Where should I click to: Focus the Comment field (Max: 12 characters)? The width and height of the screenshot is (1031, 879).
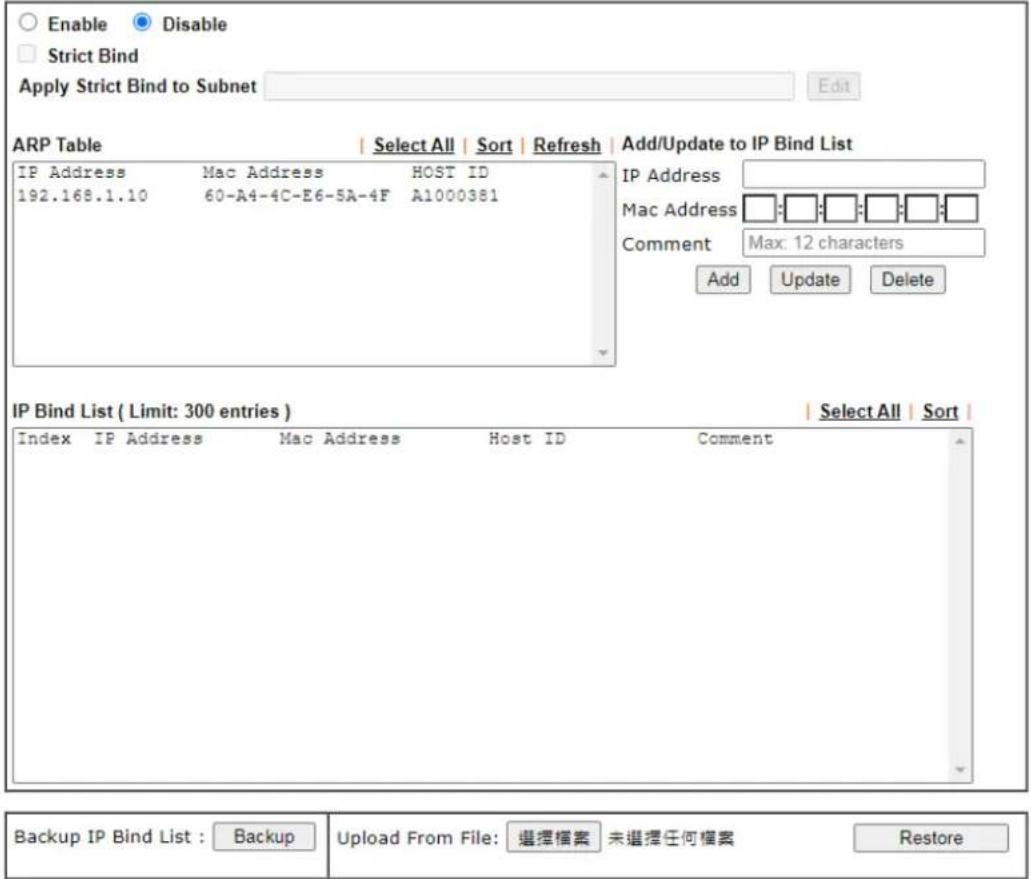click(863, 243)
